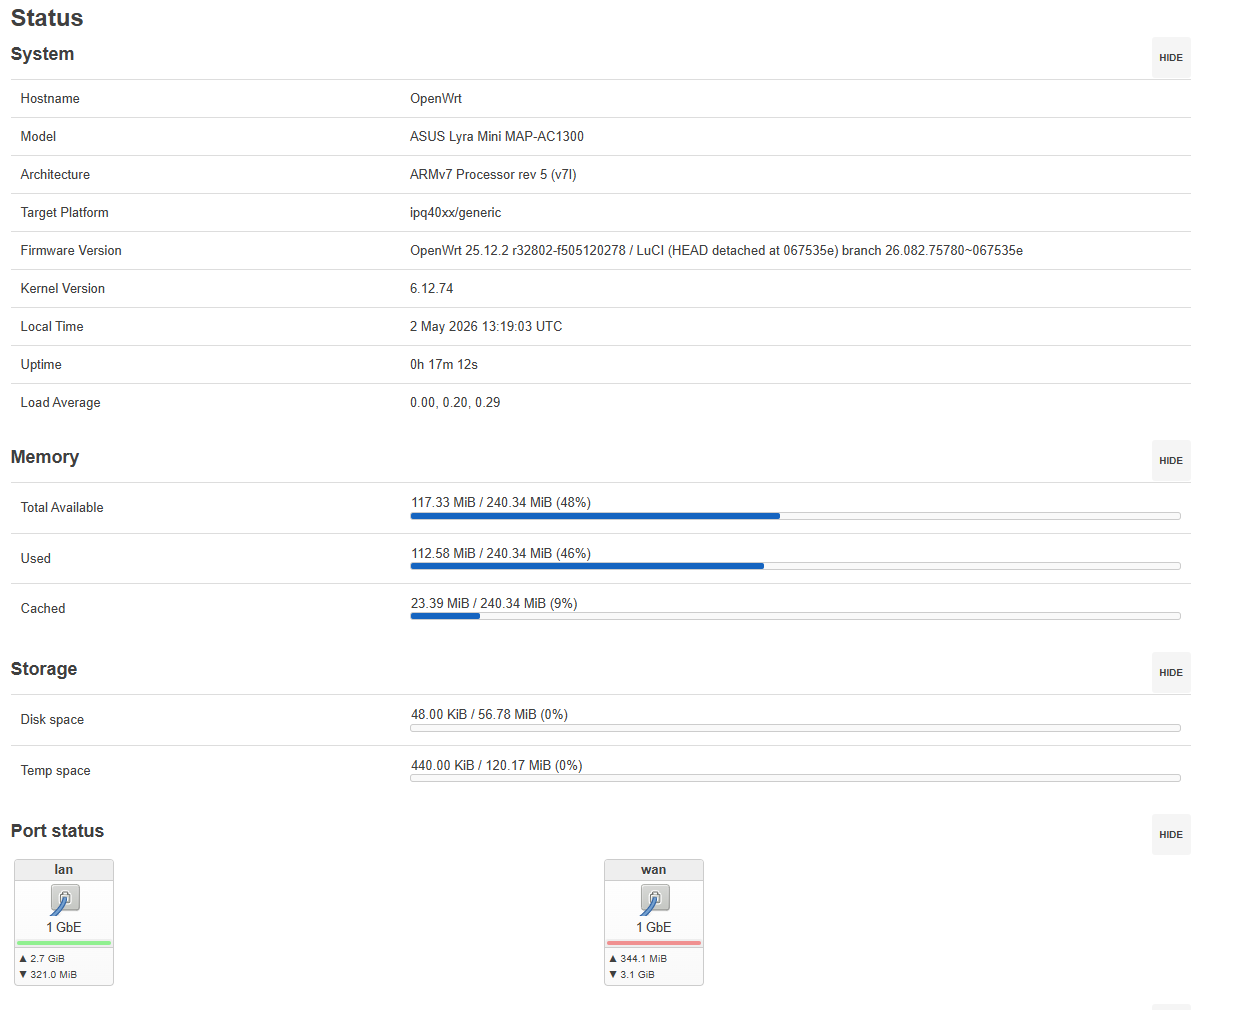Click the Total Available memory progress bar
This screenshot has width=1253, height=1010.
[x=795, y=516]
